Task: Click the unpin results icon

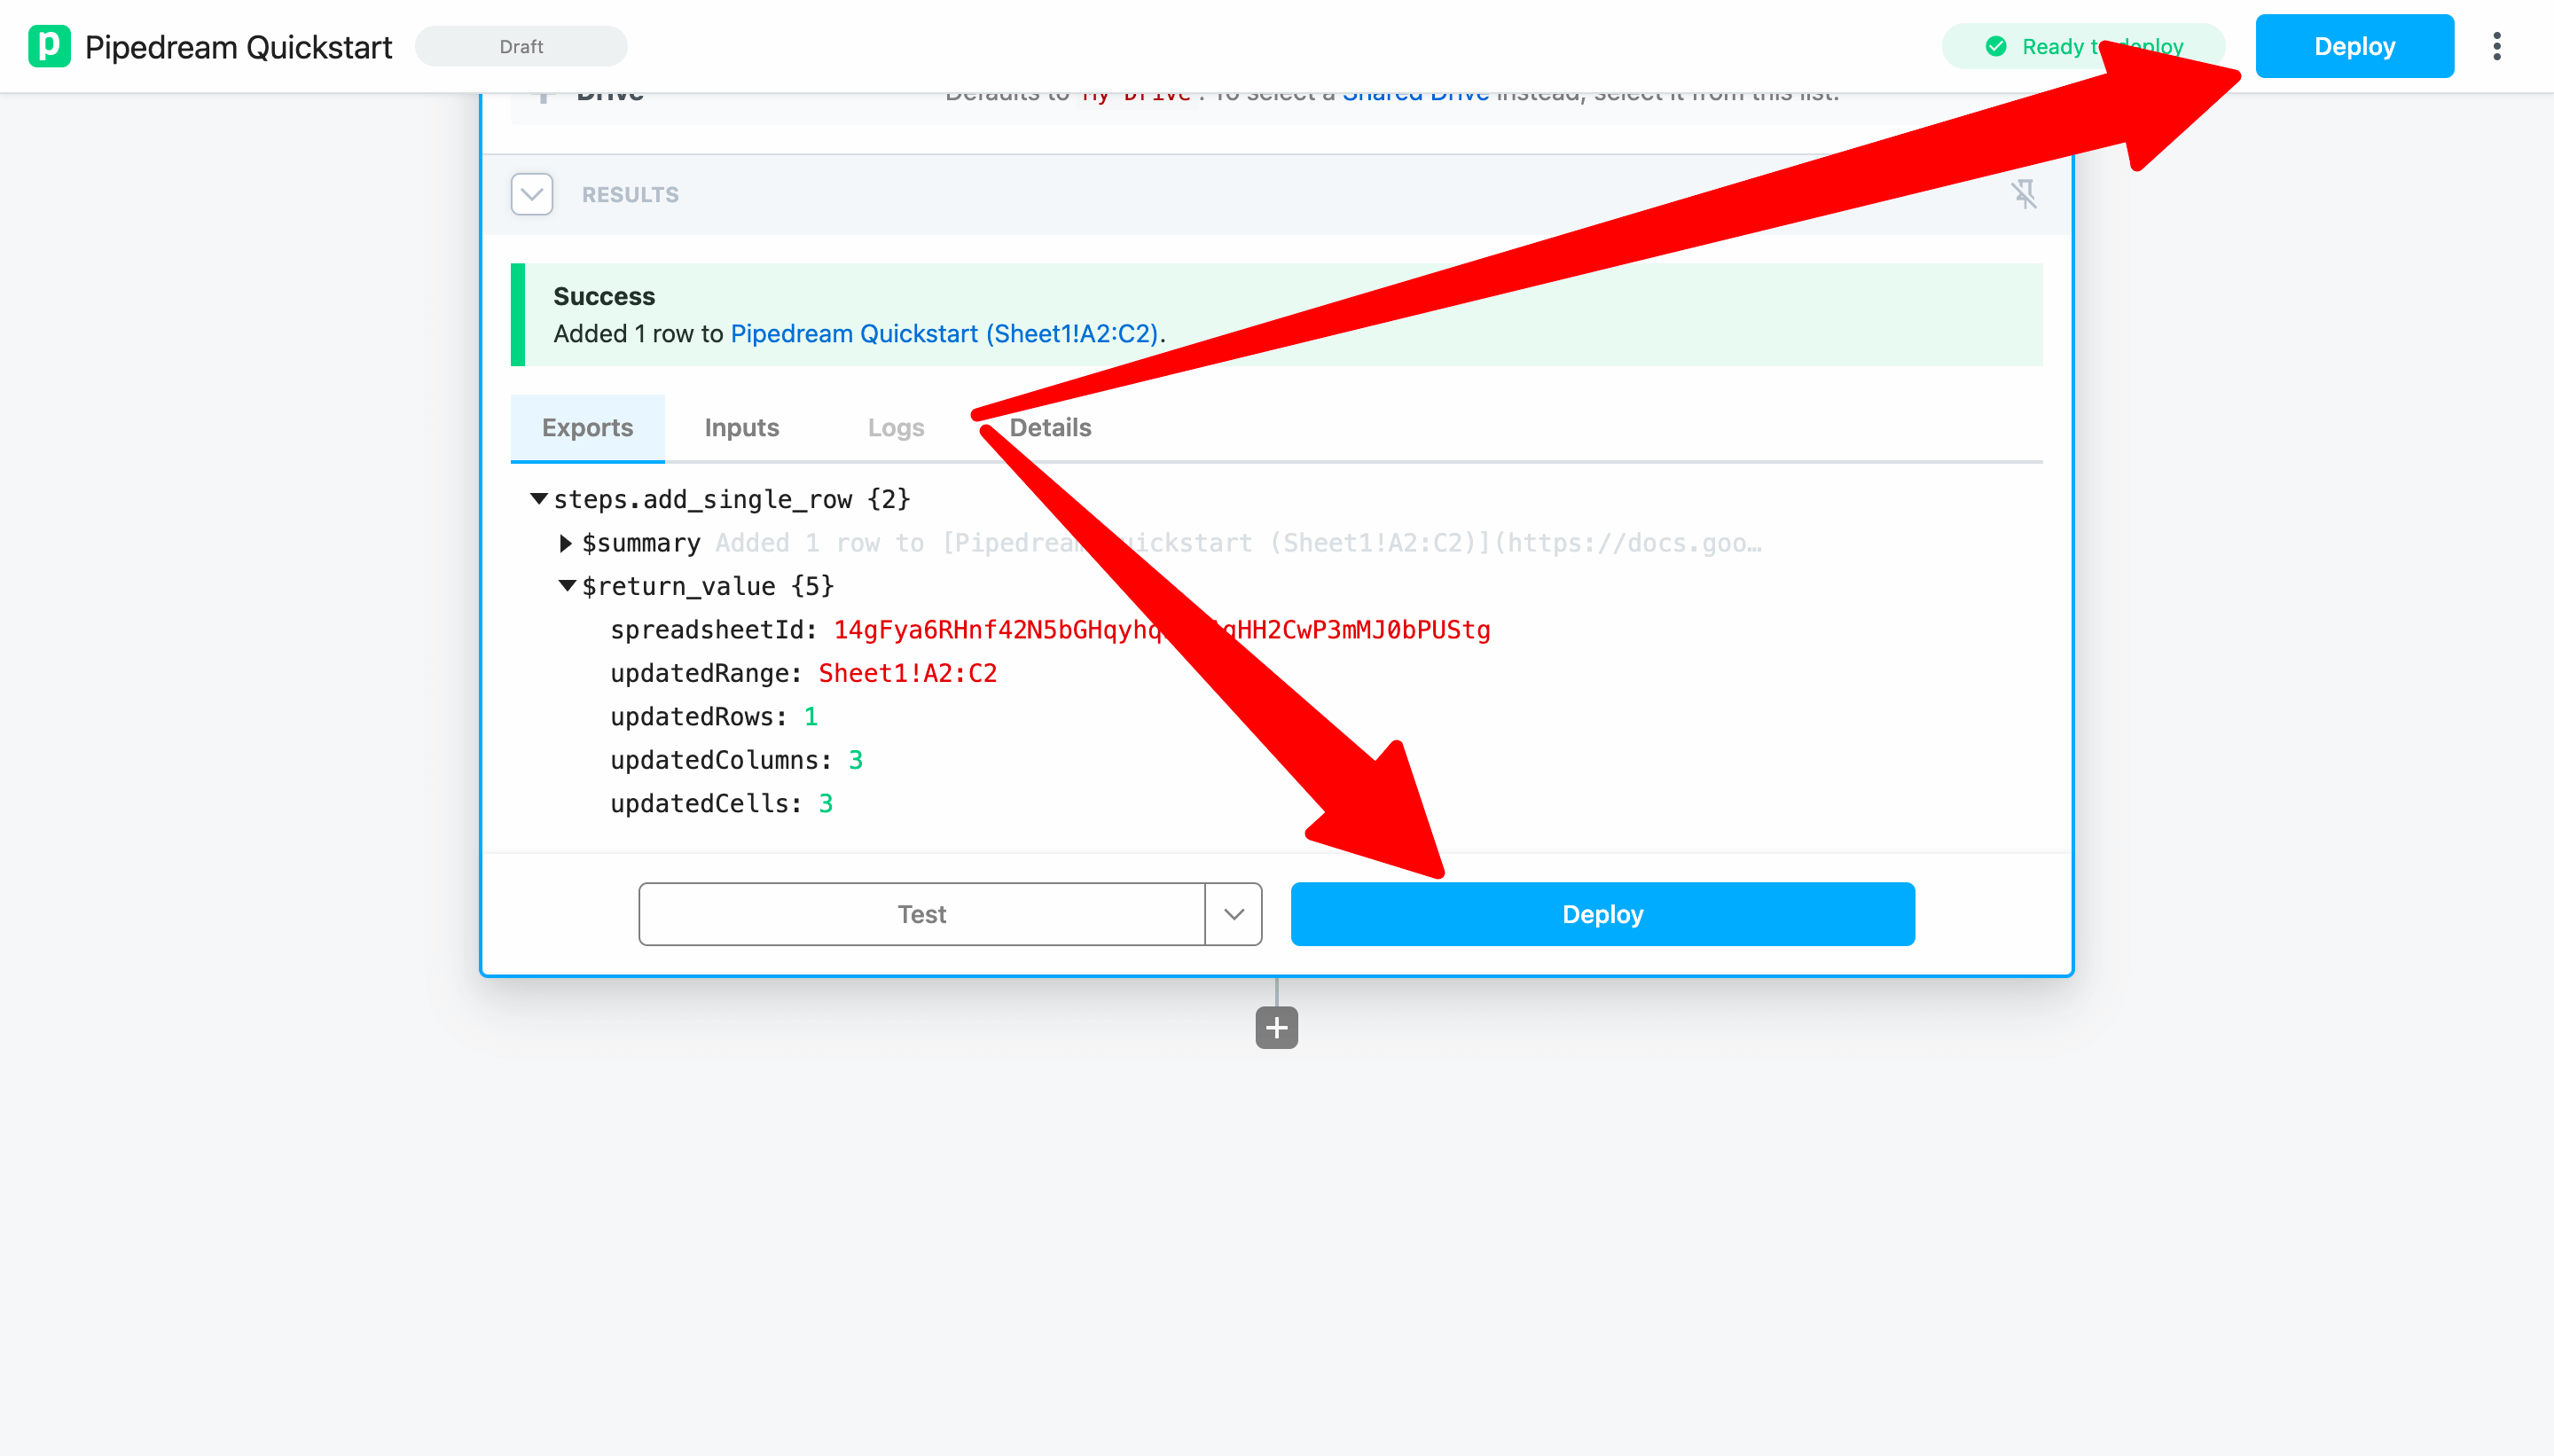Action: point(2023,194)
